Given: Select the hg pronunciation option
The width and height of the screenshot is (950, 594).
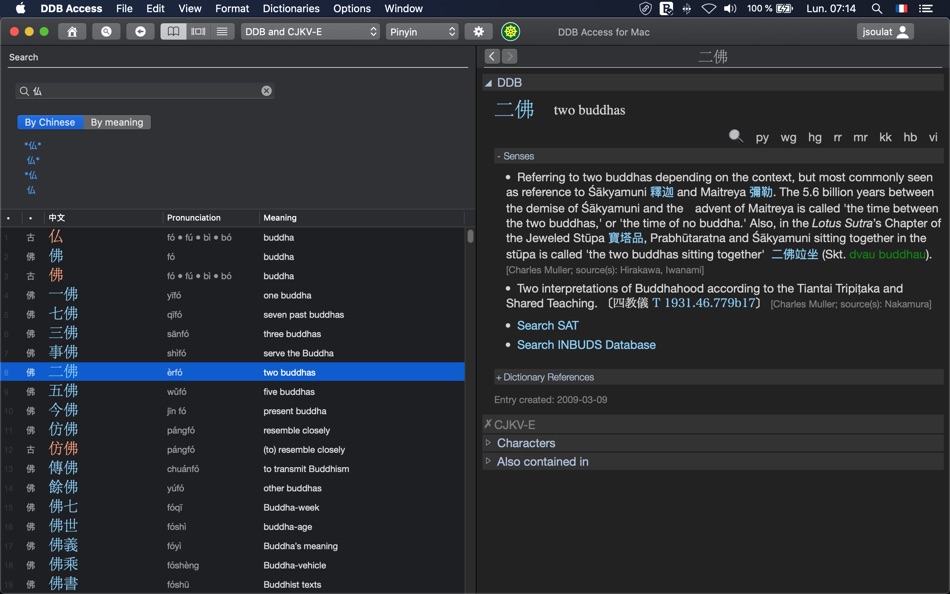Looking at the screenshot, I should (x=815, y=138).
